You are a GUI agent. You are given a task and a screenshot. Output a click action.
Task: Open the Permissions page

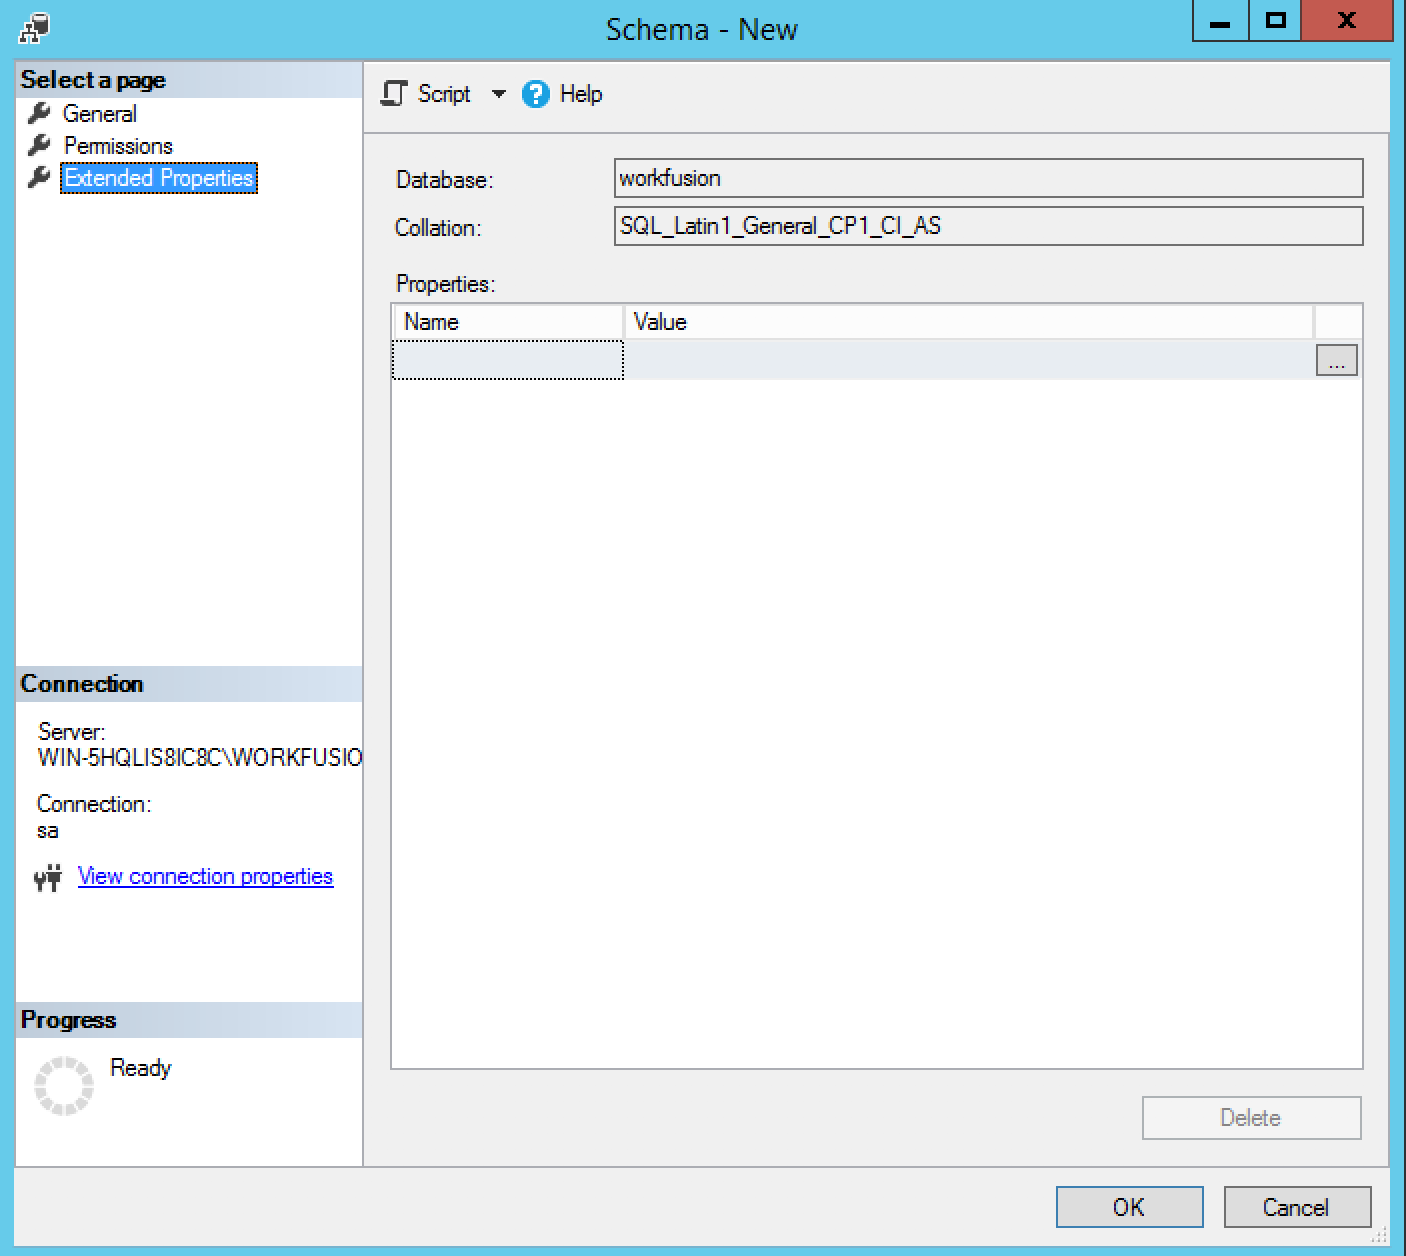tap(118, 146)
